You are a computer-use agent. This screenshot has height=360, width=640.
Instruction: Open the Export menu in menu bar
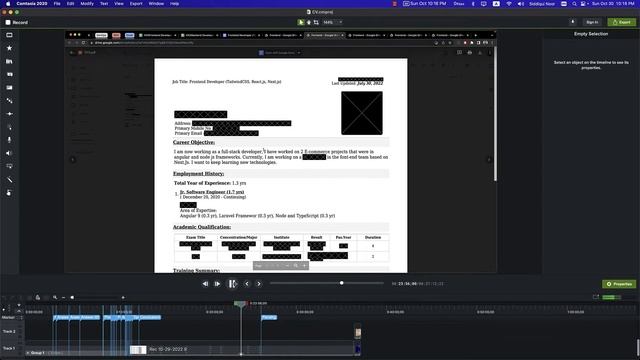136,4
